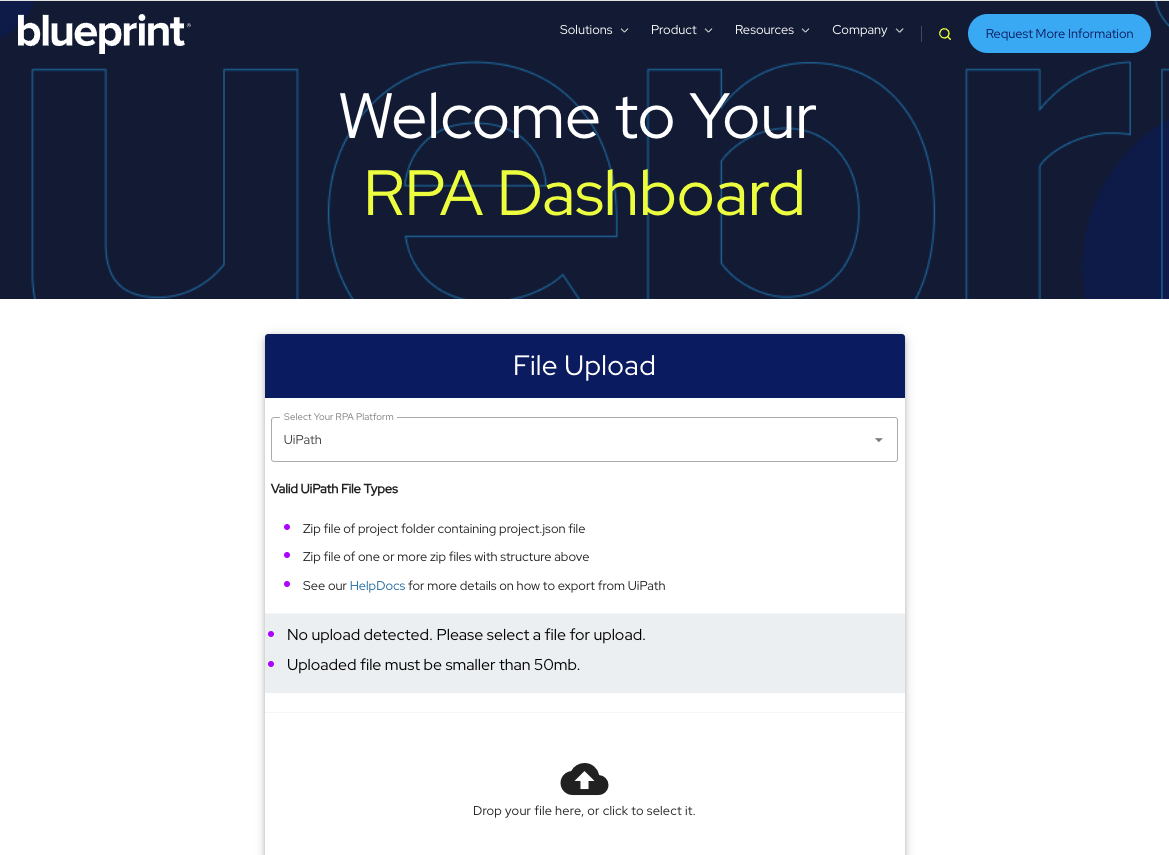This screenshot has height=855, width=1169.
Task: Open the Solutions menu
Action: click(586, 30)
